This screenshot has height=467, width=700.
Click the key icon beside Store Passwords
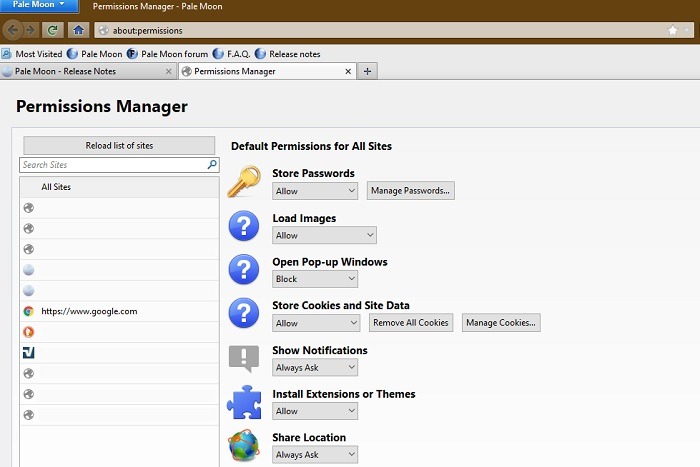[244, 182]
